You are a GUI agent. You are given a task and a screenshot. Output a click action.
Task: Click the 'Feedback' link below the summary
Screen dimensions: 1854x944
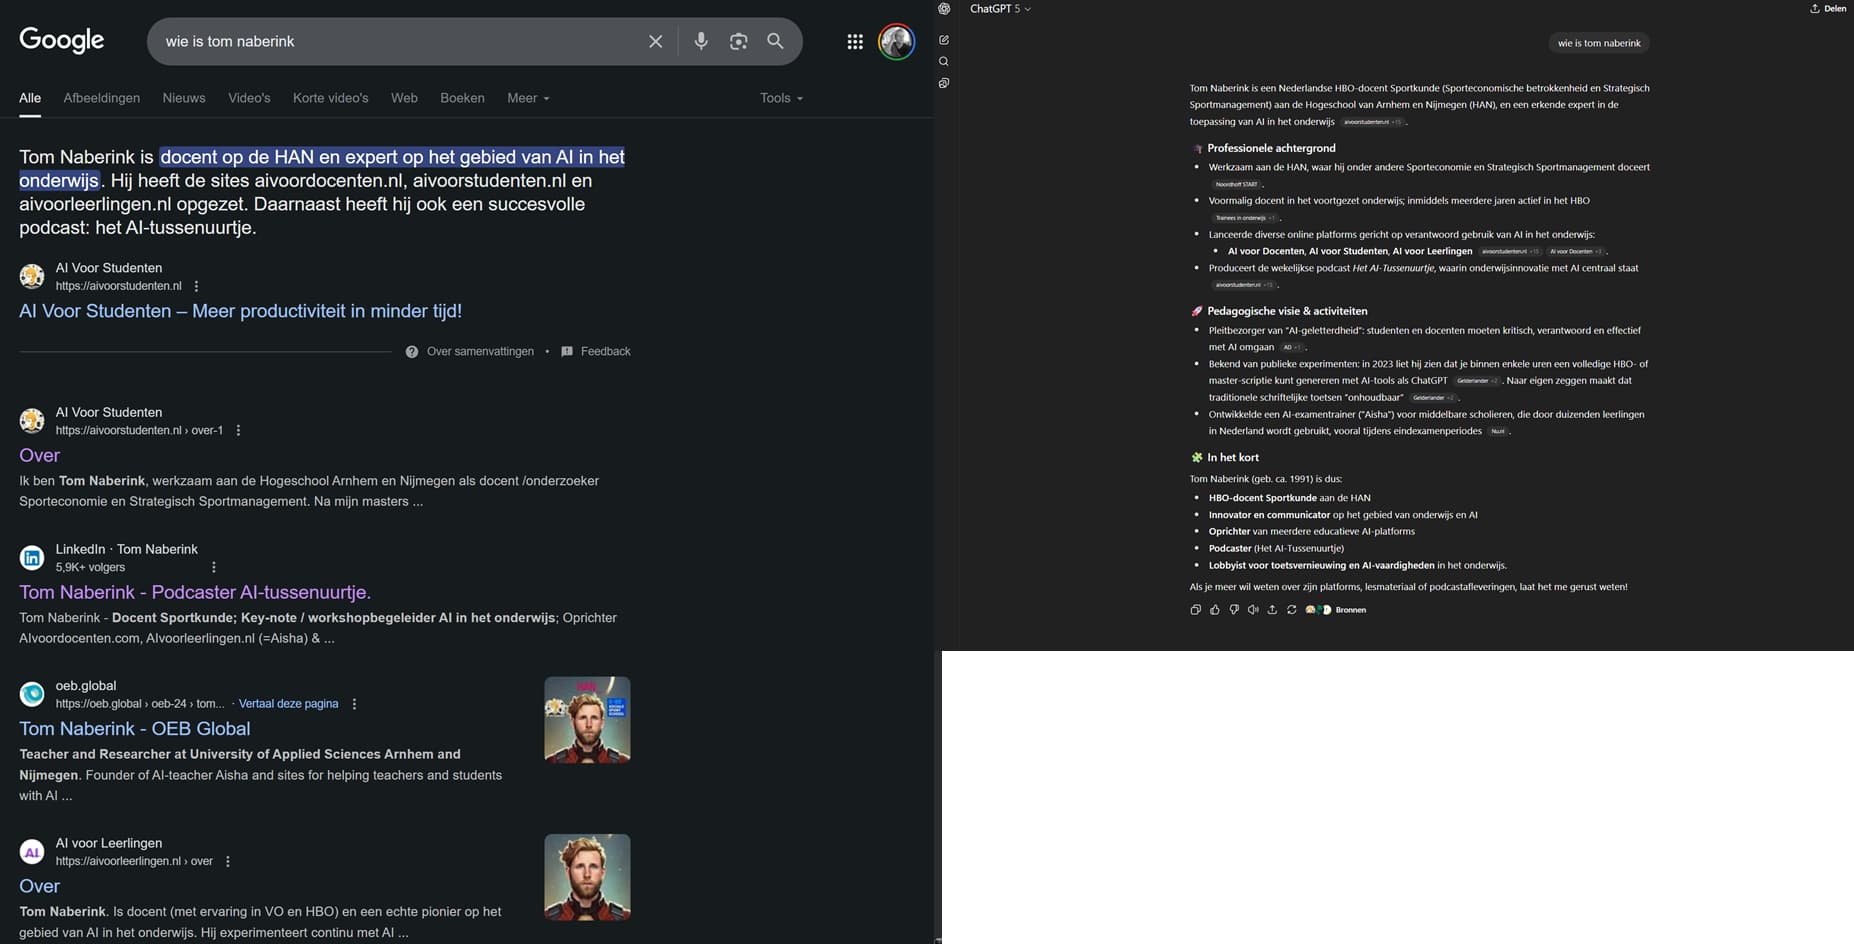click(605, 351)
